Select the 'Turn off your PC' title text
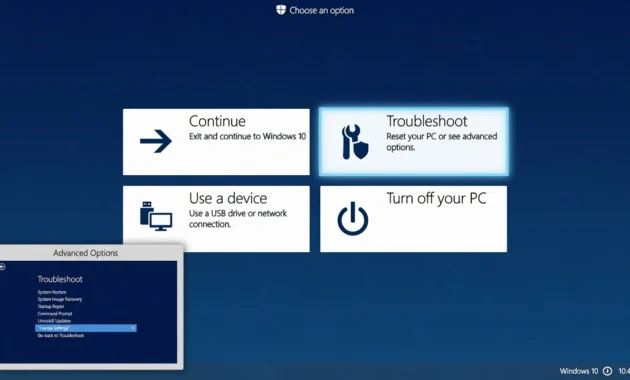630x380 pixels. (x=436, y=198)
